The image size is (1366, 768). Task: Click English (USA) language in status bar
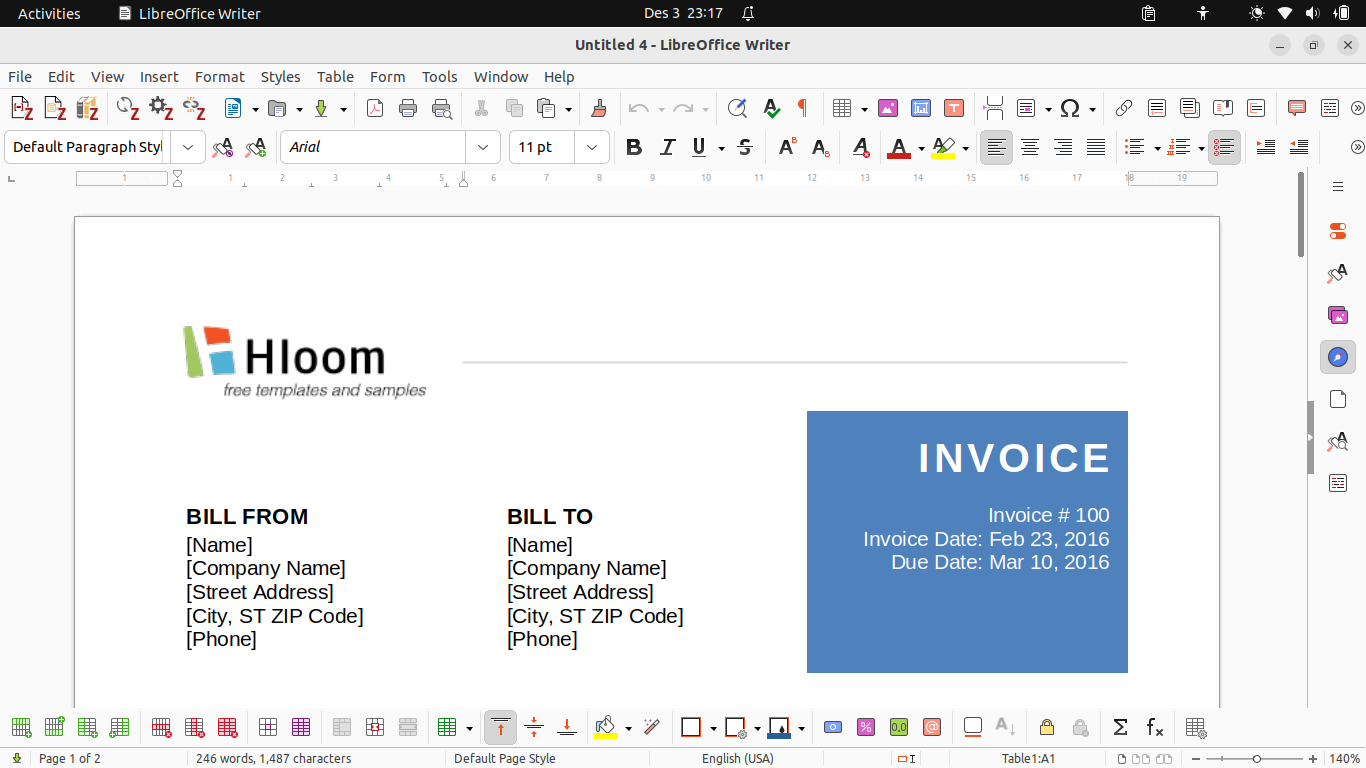737,759
